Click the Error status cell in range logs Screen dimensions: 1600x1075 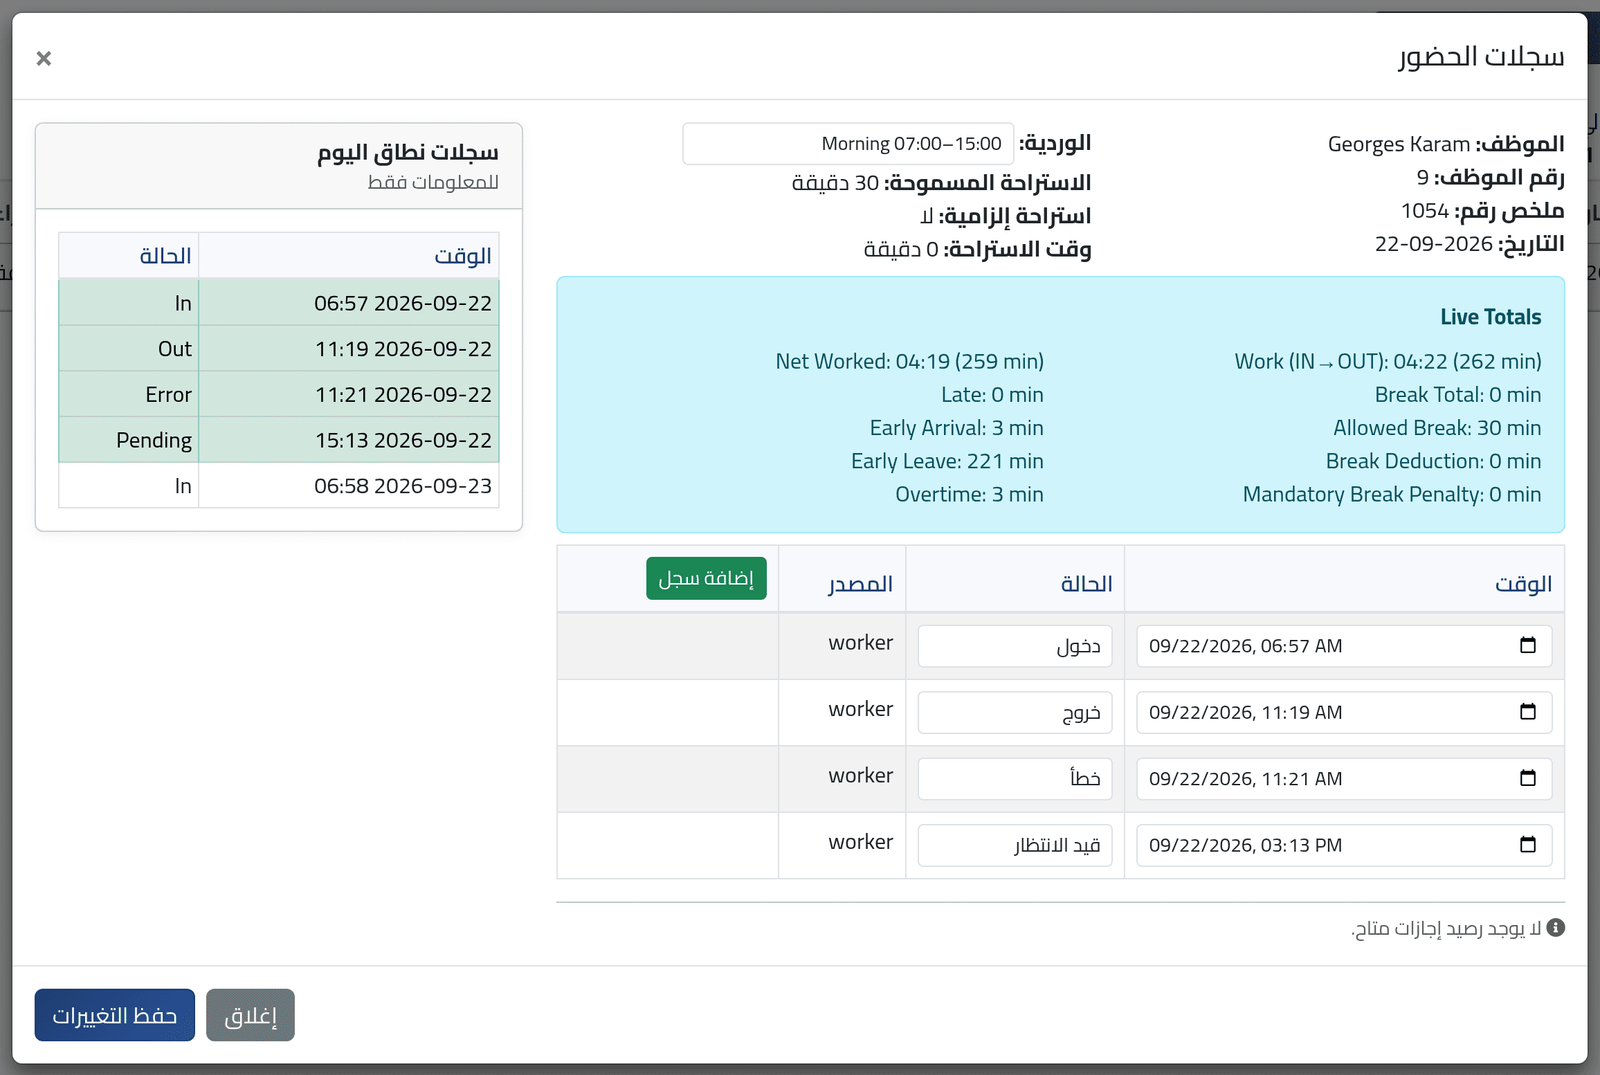pyautogui.click(x=129, y=395)
